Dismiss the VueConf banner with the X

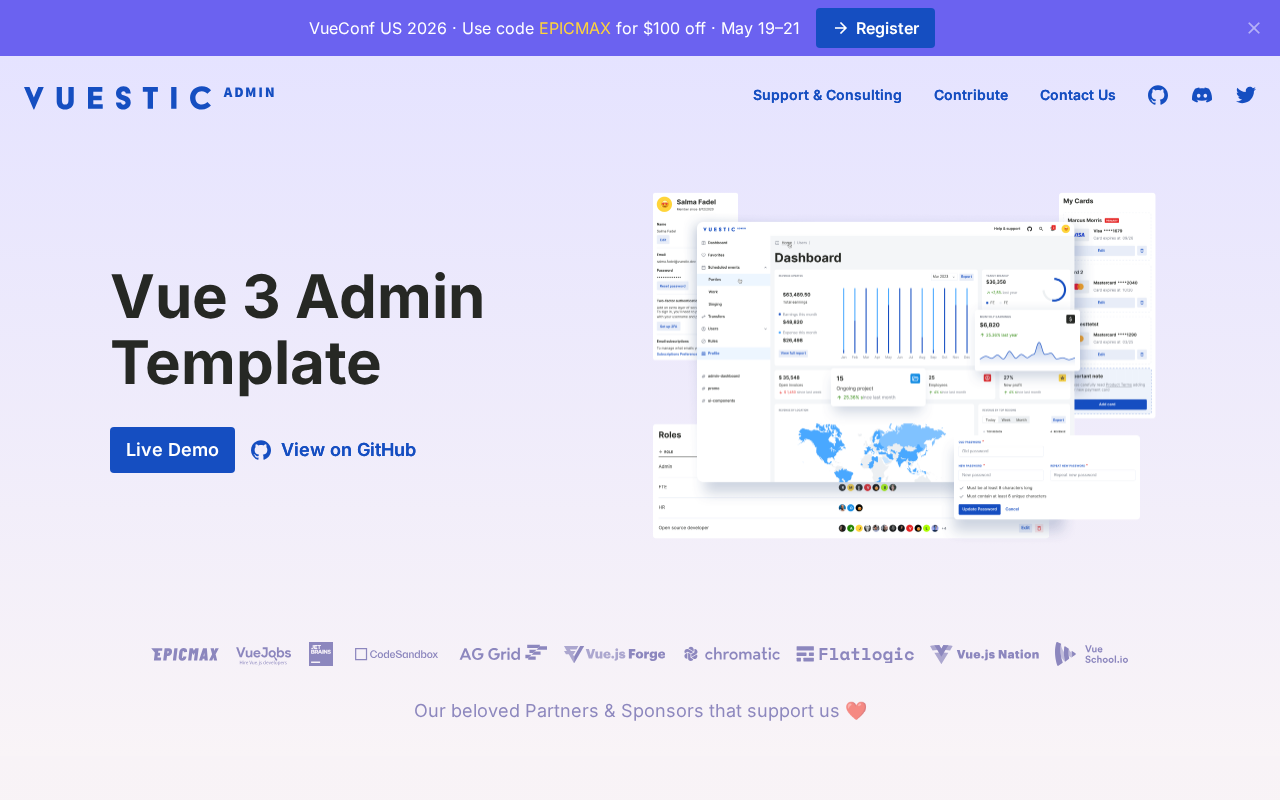pyautogui.click(x=1254, y=28)
